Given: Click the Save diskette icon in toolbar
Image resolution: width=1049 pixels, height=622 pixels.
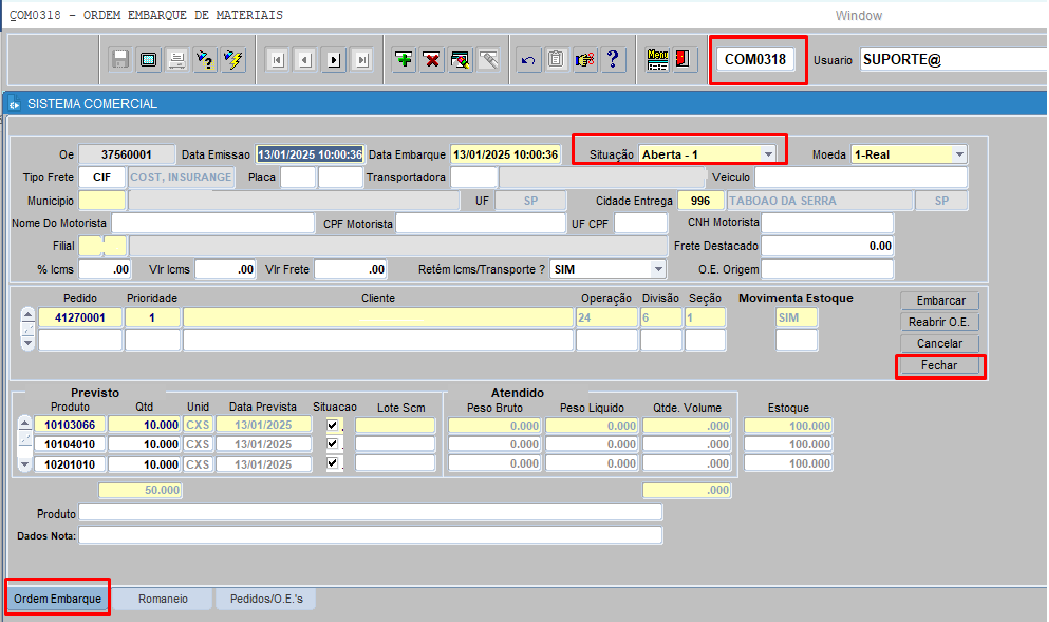Looking at the screenshot, I should tap(120, 60).
